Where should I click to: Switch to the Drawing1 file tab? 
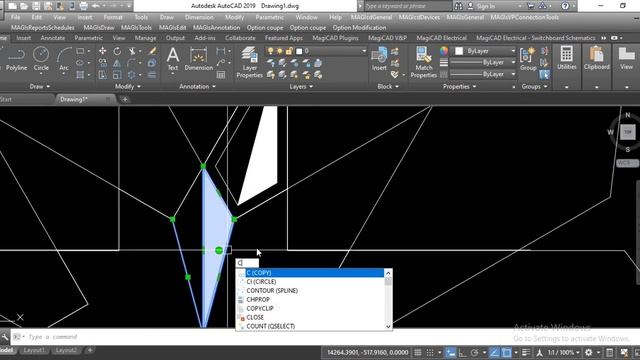tap(74, 99)
